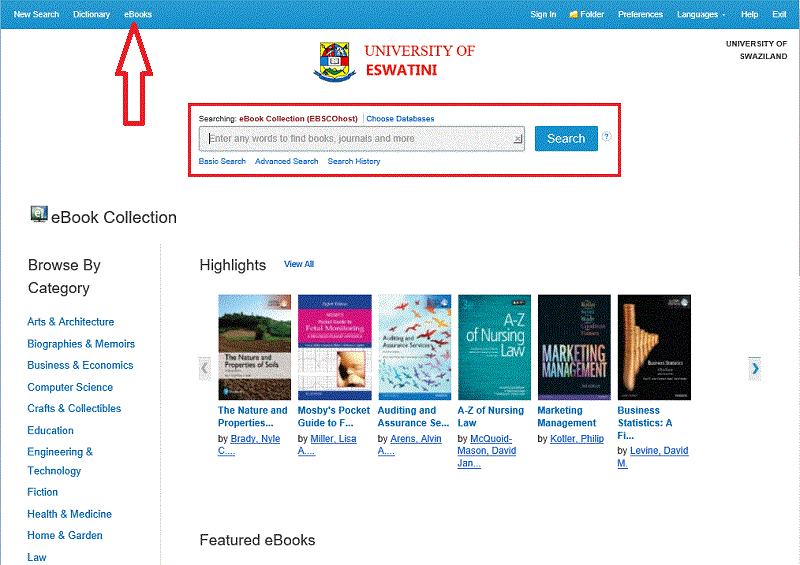Select eBooks in the top menu

click(x=138, y=14)
